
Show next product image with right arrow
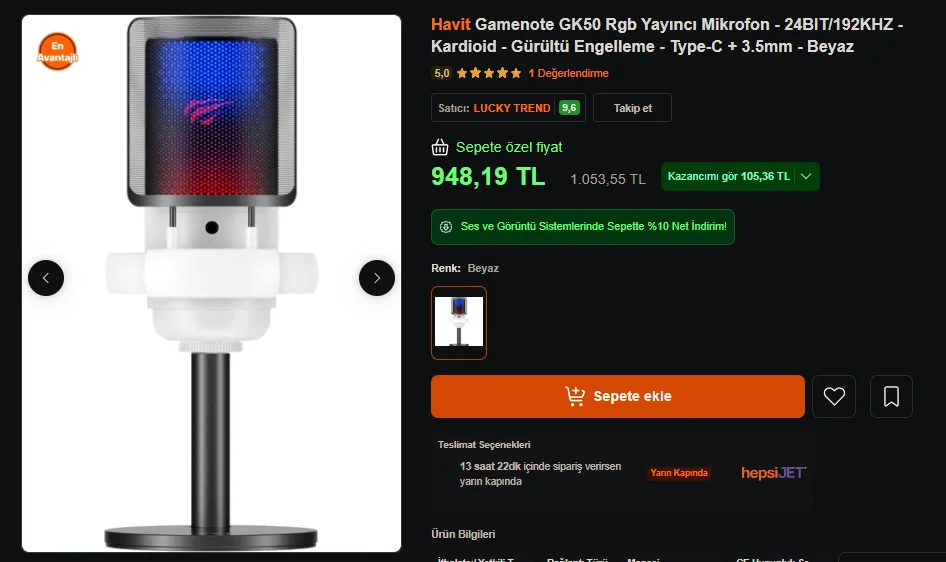click(x=377, y=278)
